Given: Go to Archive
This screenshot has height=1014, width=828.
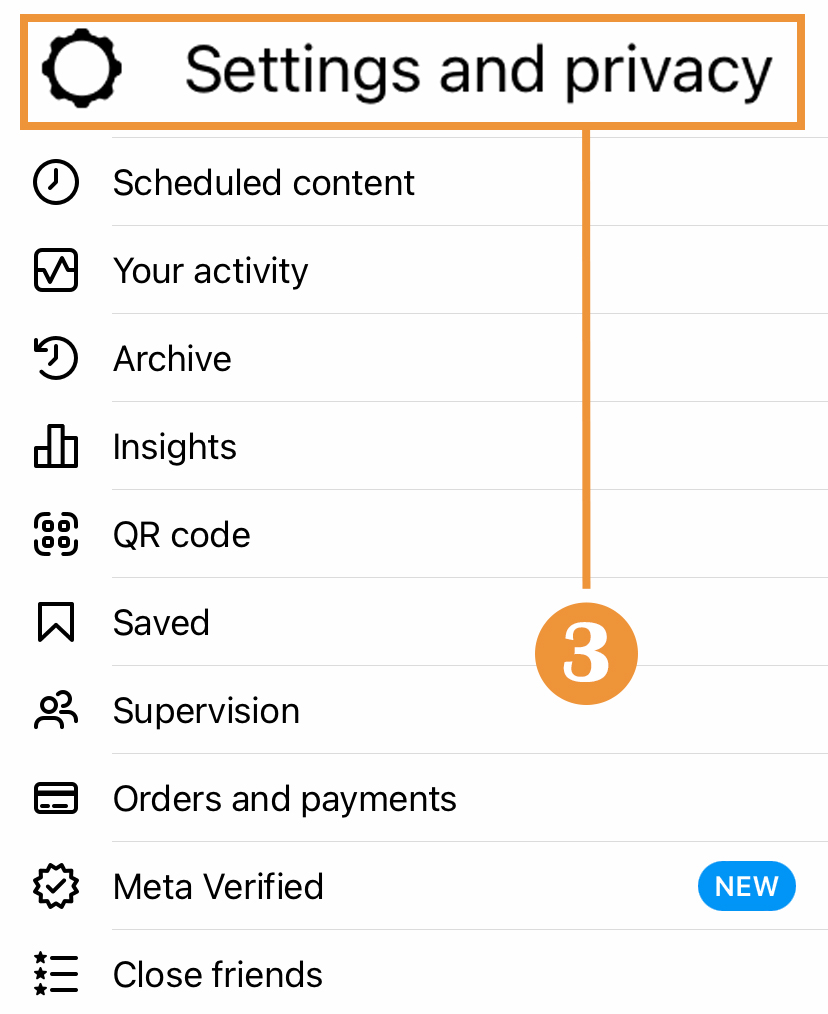Looking at the screenshot, I should [172, 359].
